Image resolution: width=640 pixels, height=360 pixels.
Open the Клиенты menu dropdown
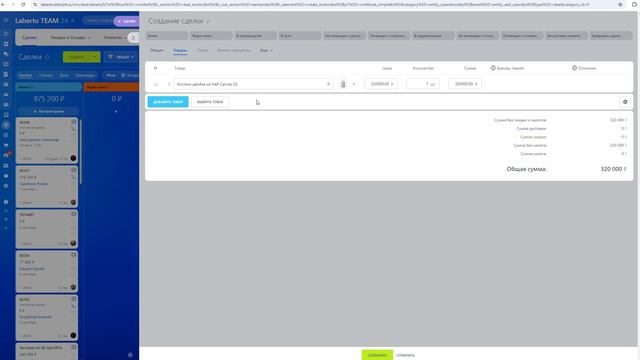coord(115,38)
